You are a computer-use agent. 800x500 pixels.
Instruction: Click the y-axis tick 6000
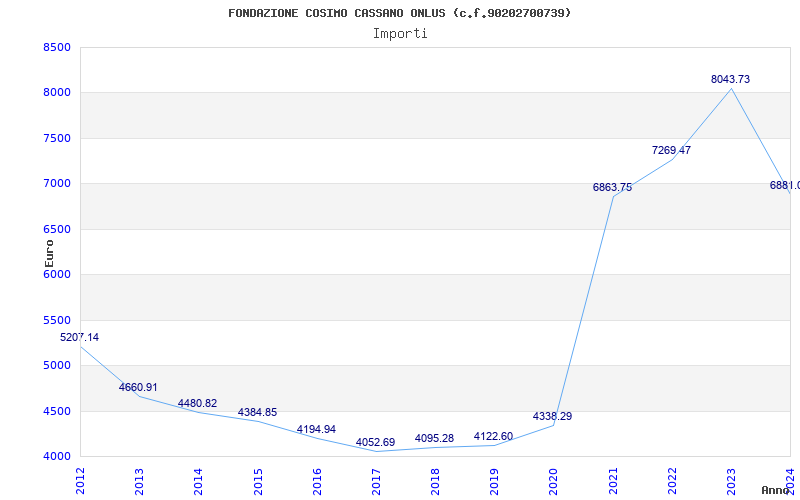[57, 274]
